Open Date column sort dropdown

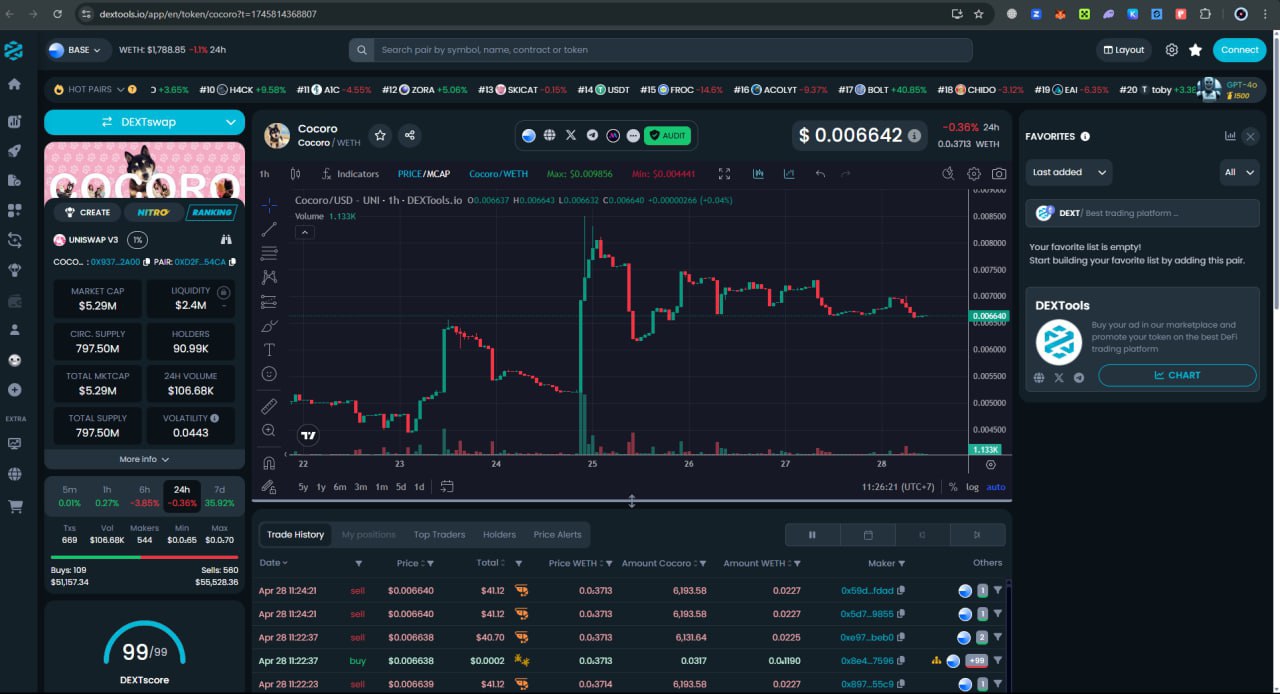[274, 563]
